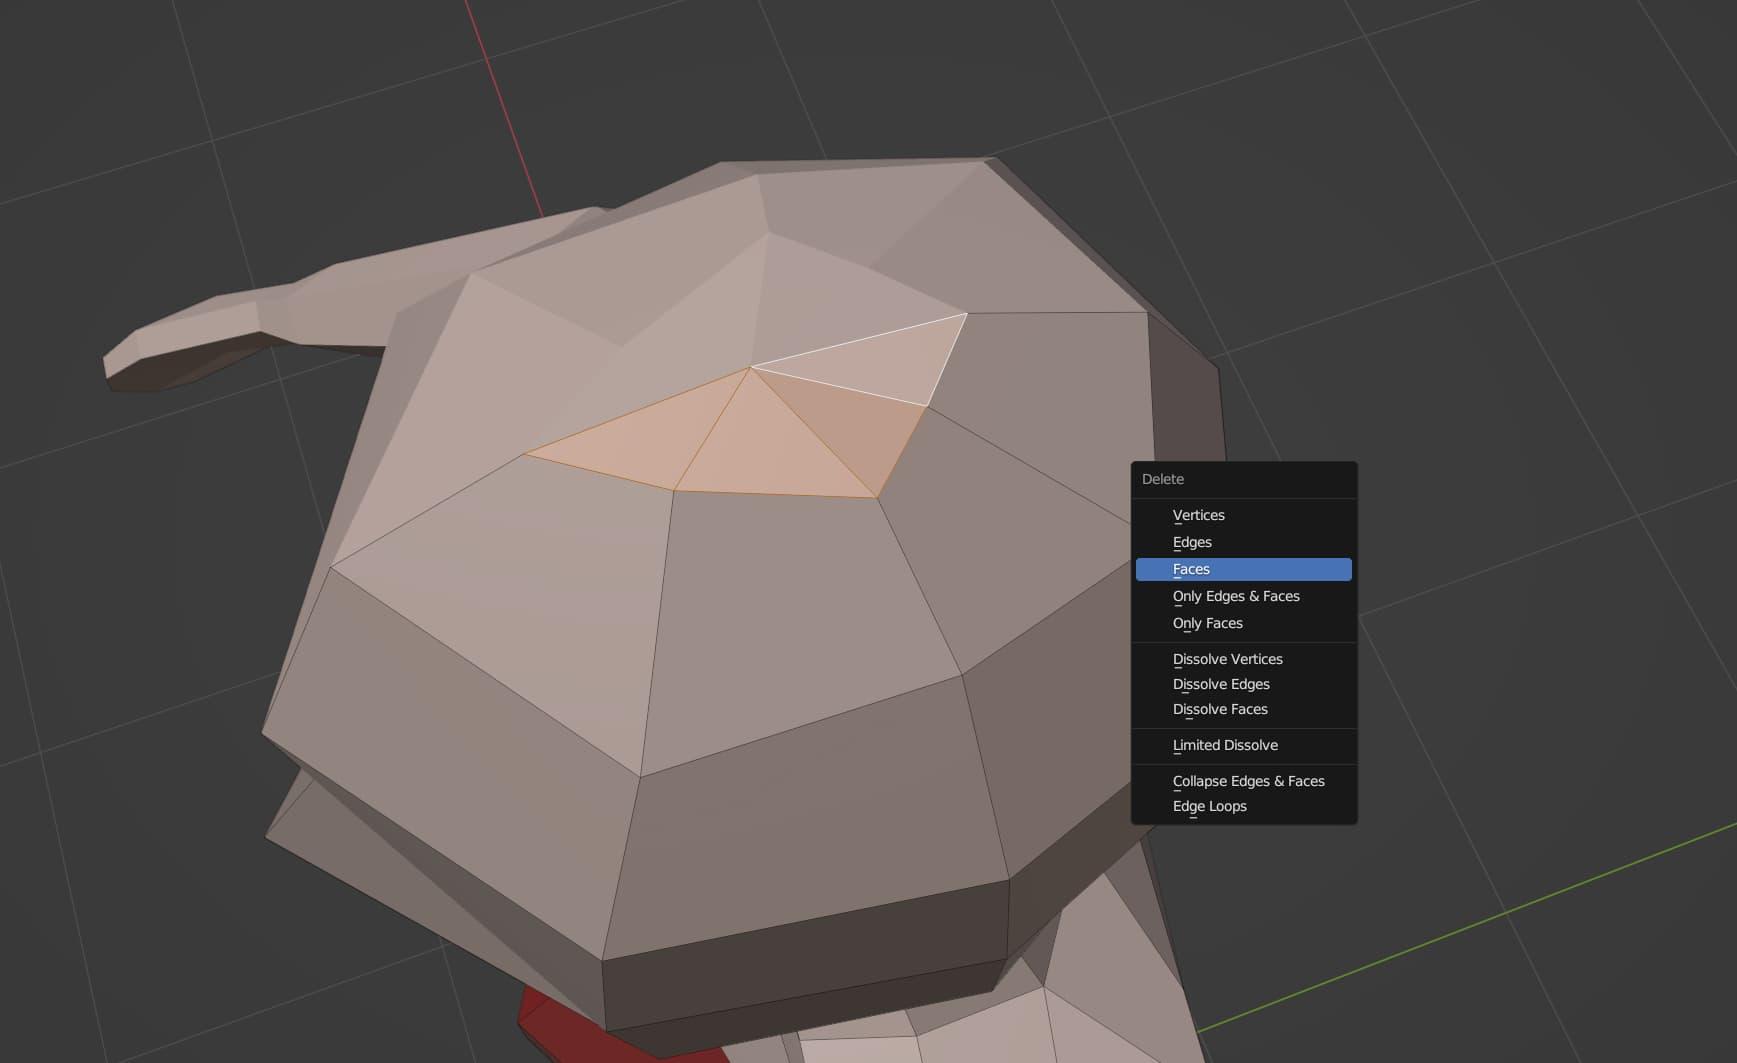Choose Vertices in the Delete menu
1737x1063 pixels.
pyautogui.click(x=1243, y=515)
